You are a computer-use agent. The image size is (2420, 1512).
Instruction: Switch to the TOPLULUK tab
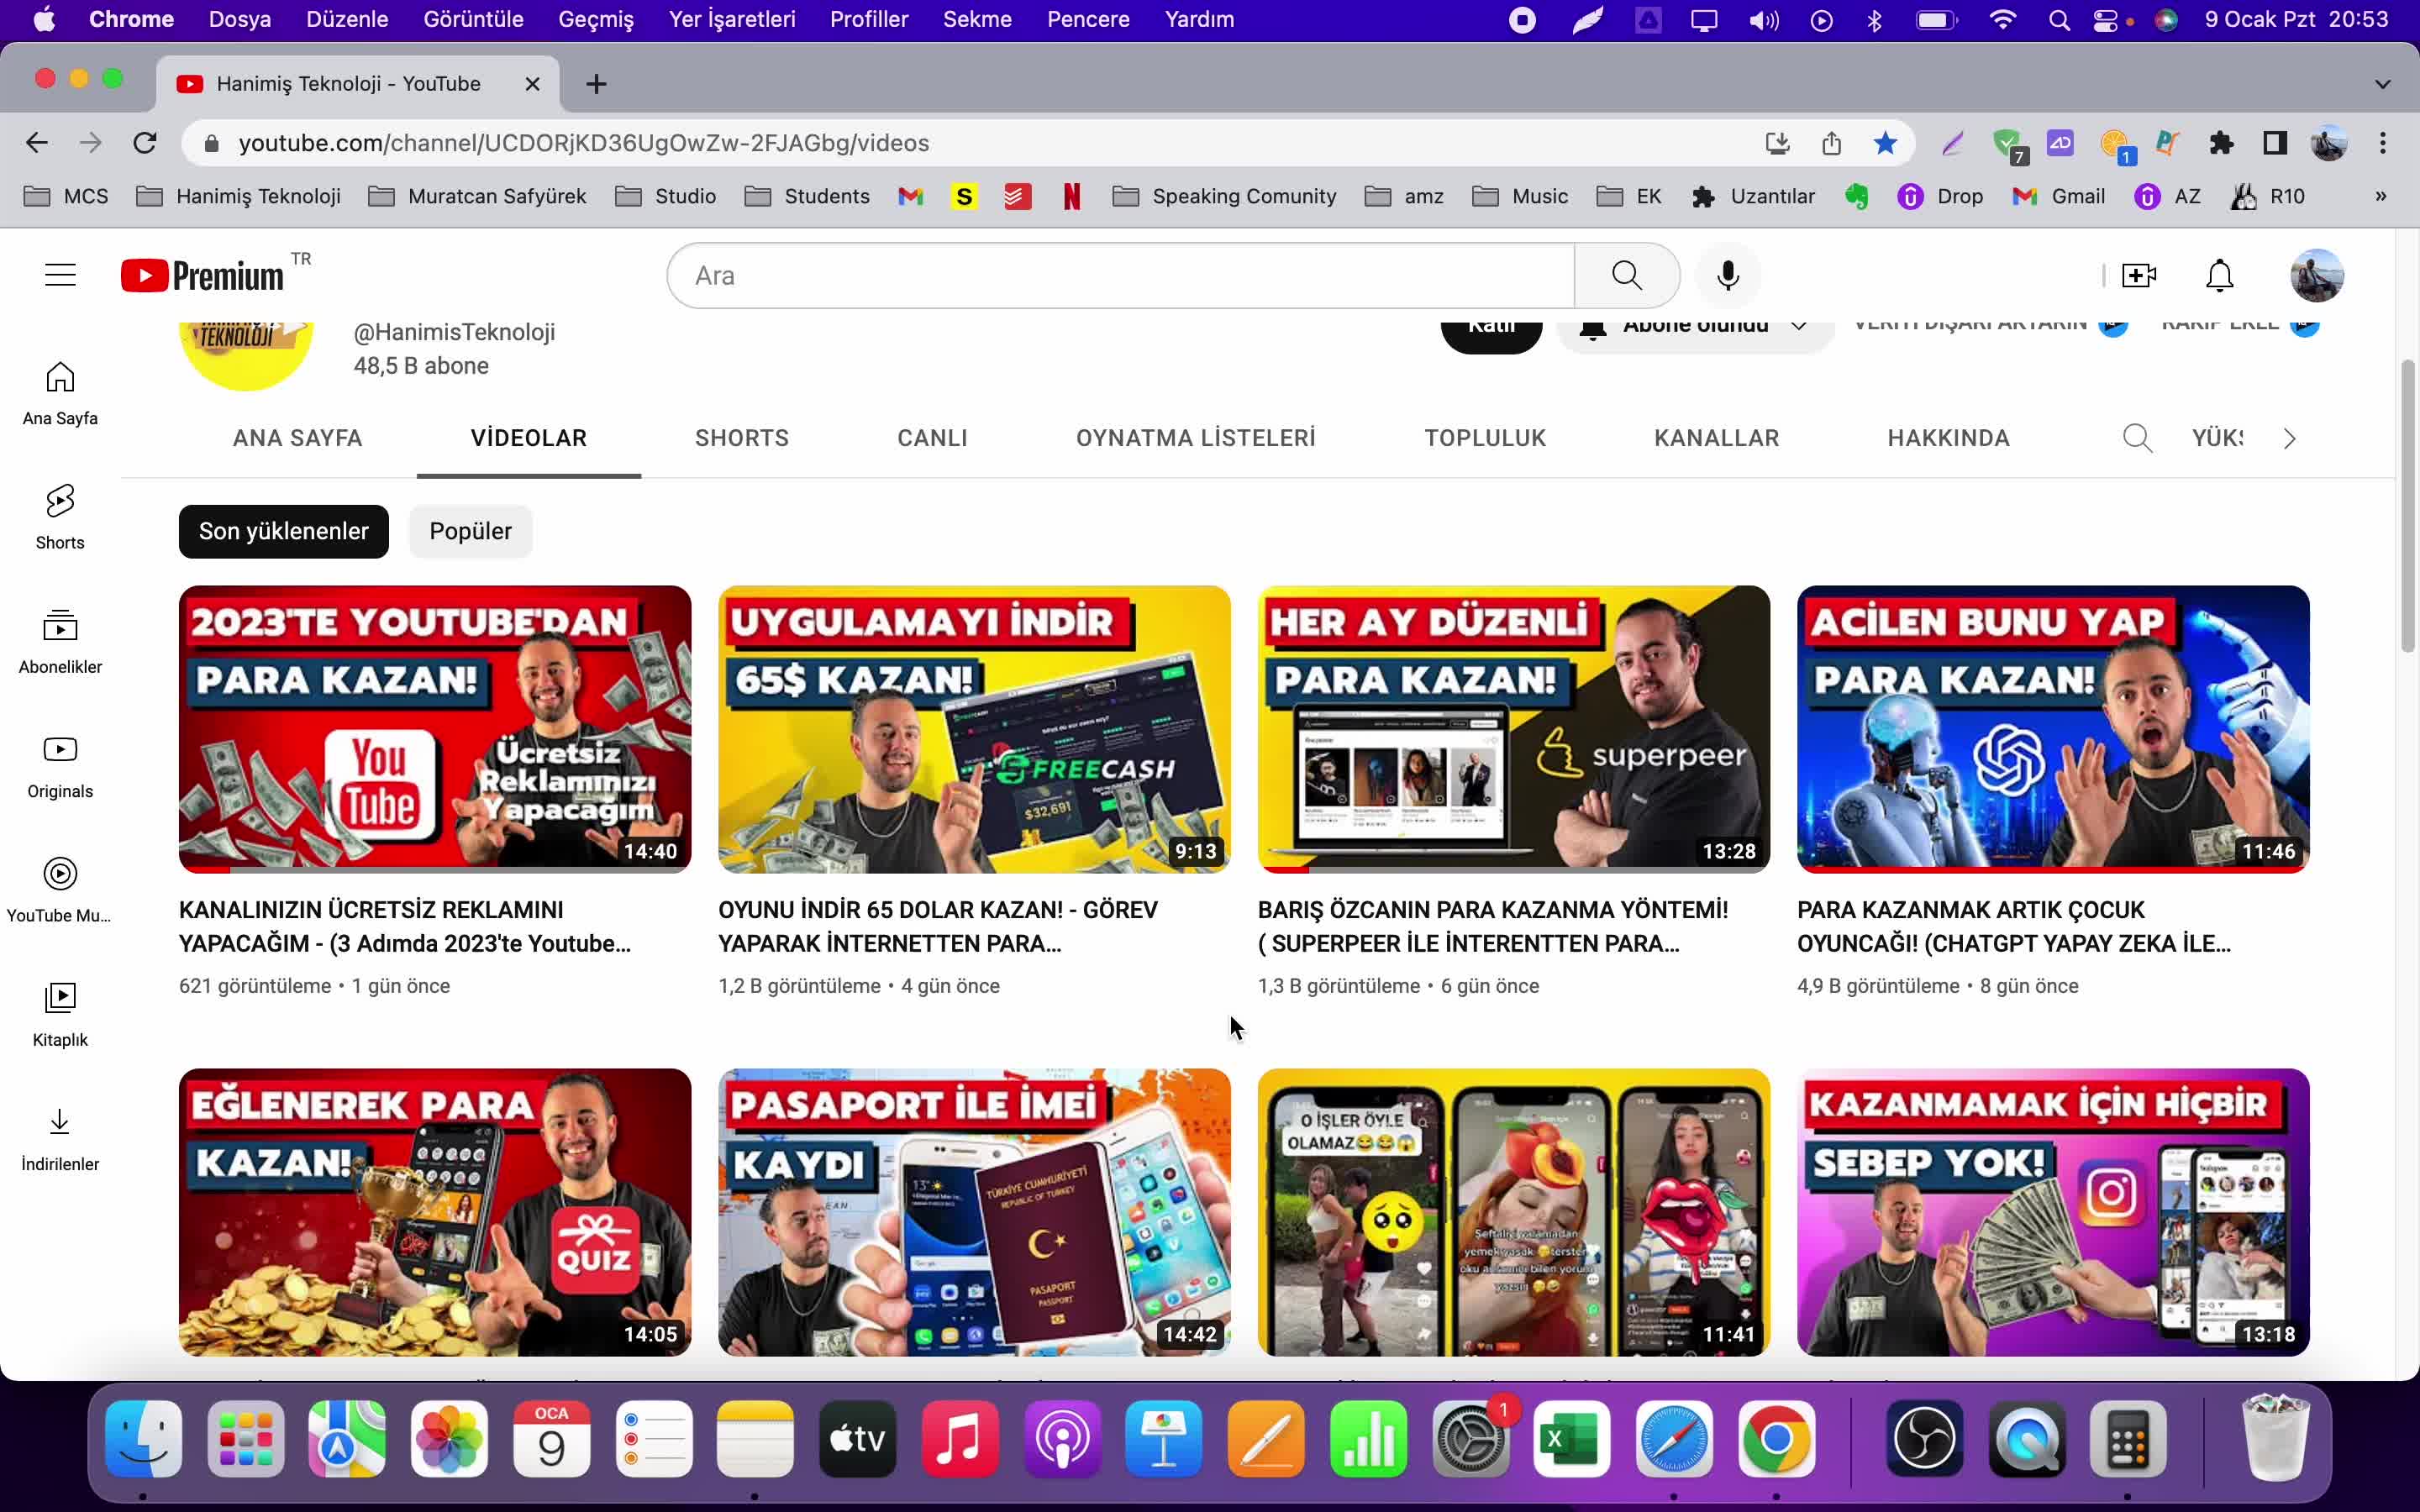(x=1485, y=438)
